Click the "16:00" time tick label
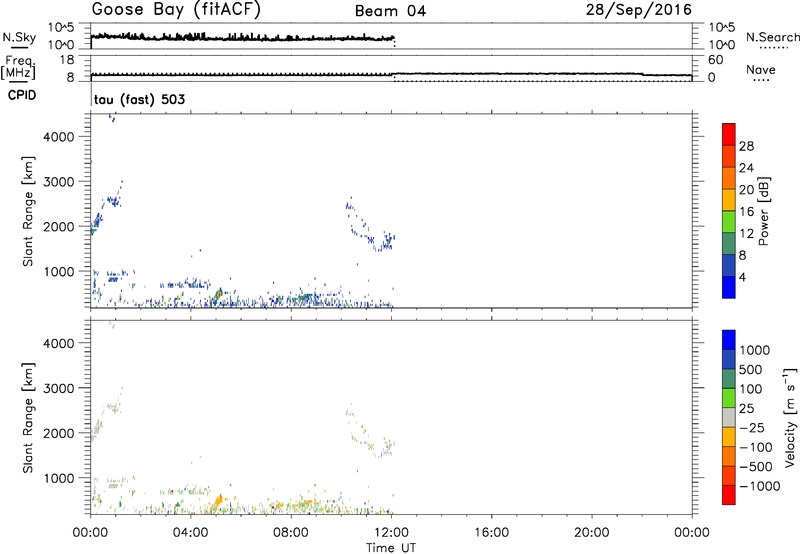The image size is (800, 554). point(491,533)
